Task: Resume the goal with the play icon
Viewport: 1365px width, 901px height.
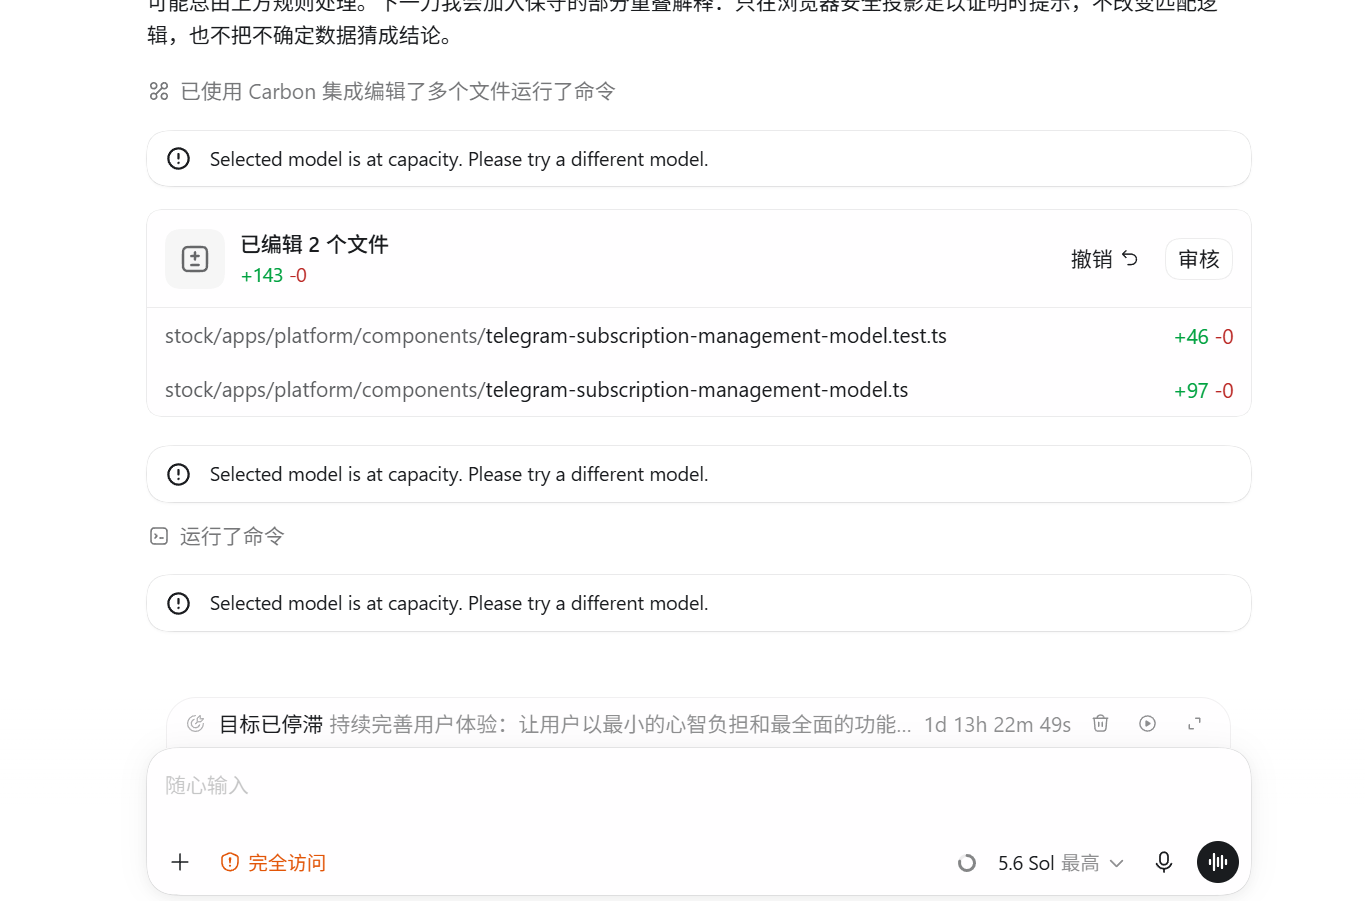Action: [x=1147, y=723]
